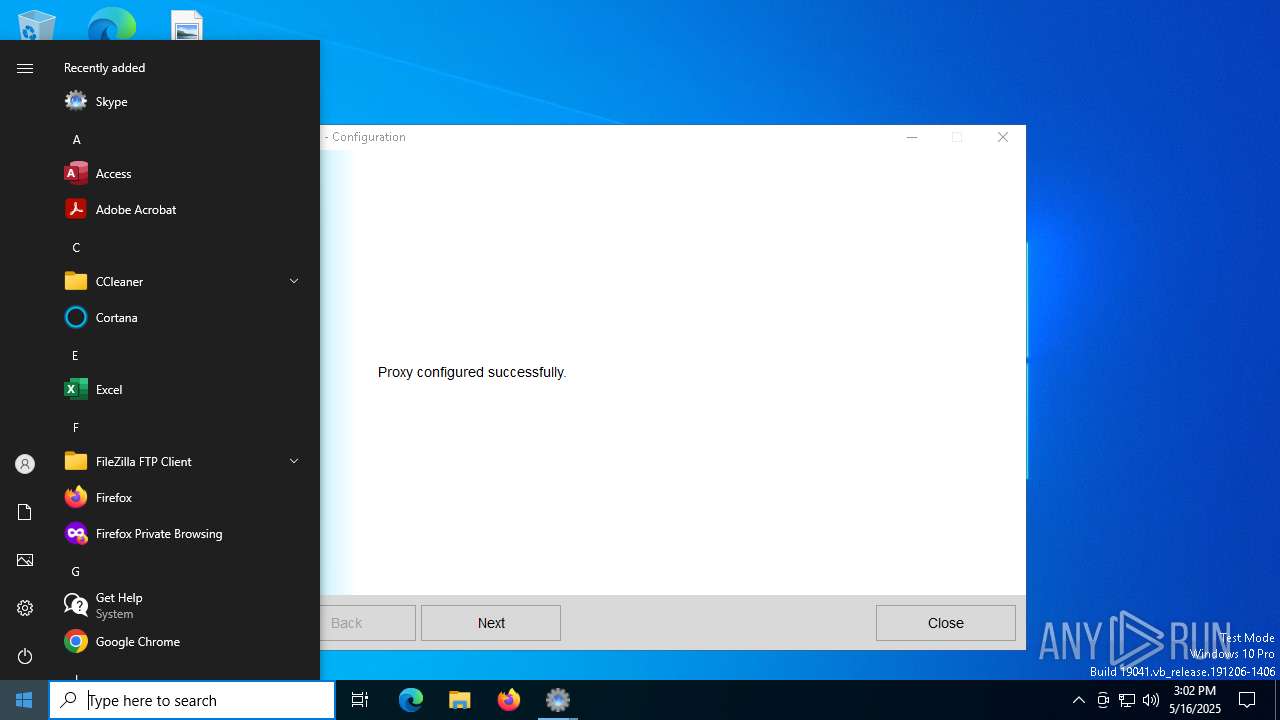Viewport: 1280px width, 720px height.
Task: Click the 'Proxy configured successfully.' text
Action: coord(472,372)
